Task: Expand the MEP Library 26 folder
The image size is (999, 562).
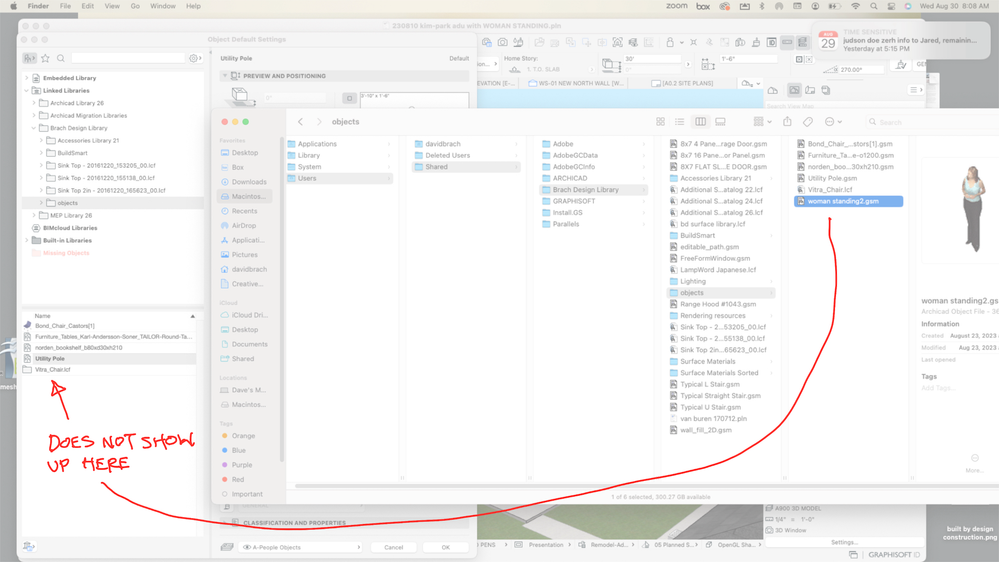Action: [34, 215]
